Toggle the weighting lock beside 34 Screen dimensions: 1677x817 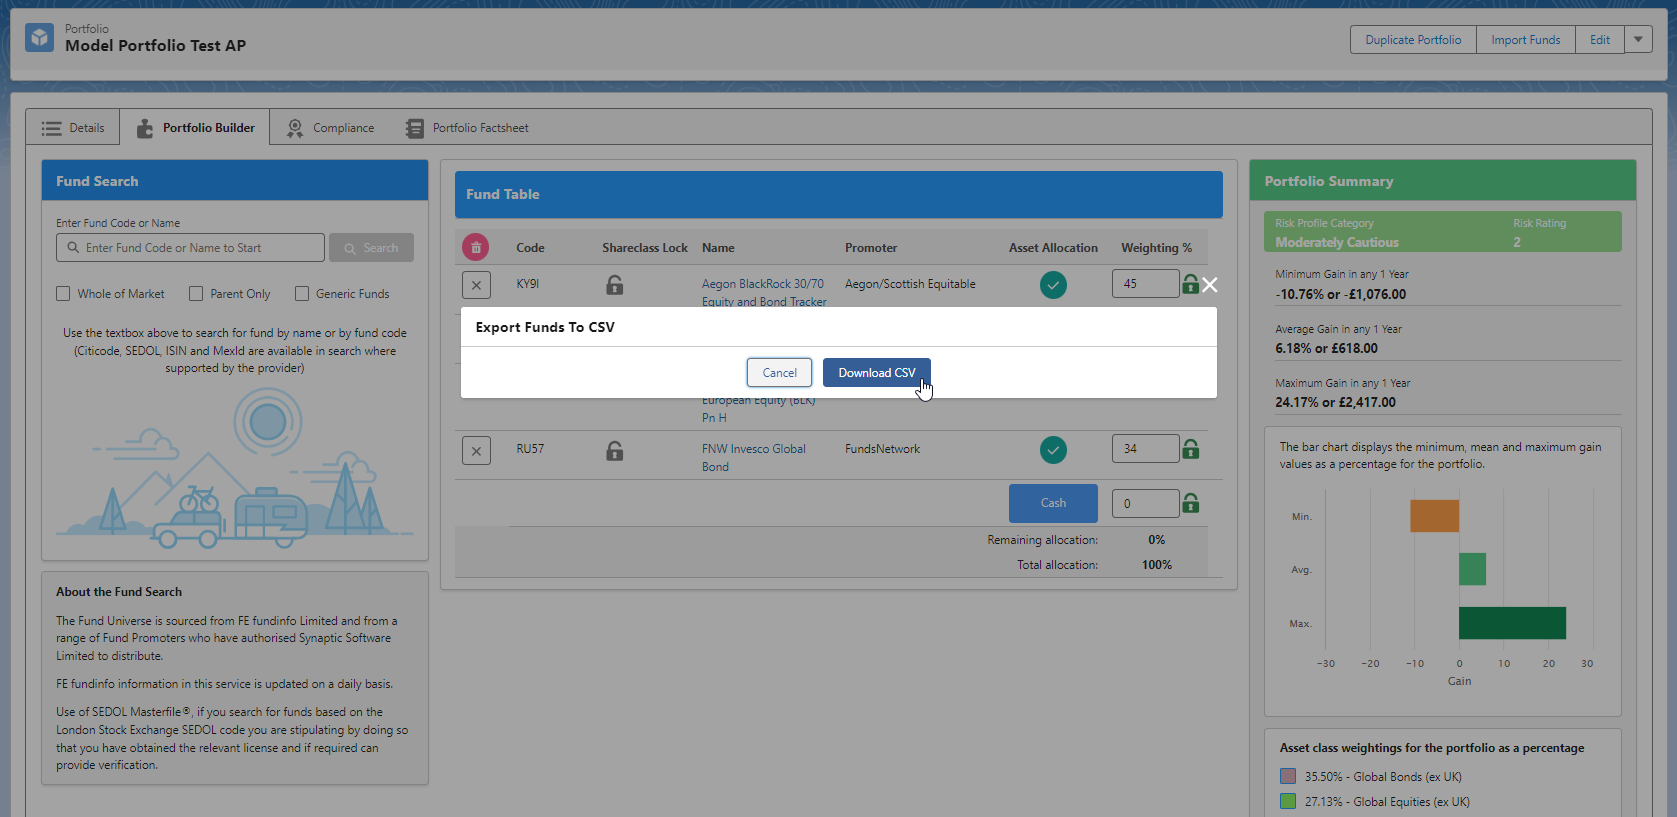click(1191, 449)
